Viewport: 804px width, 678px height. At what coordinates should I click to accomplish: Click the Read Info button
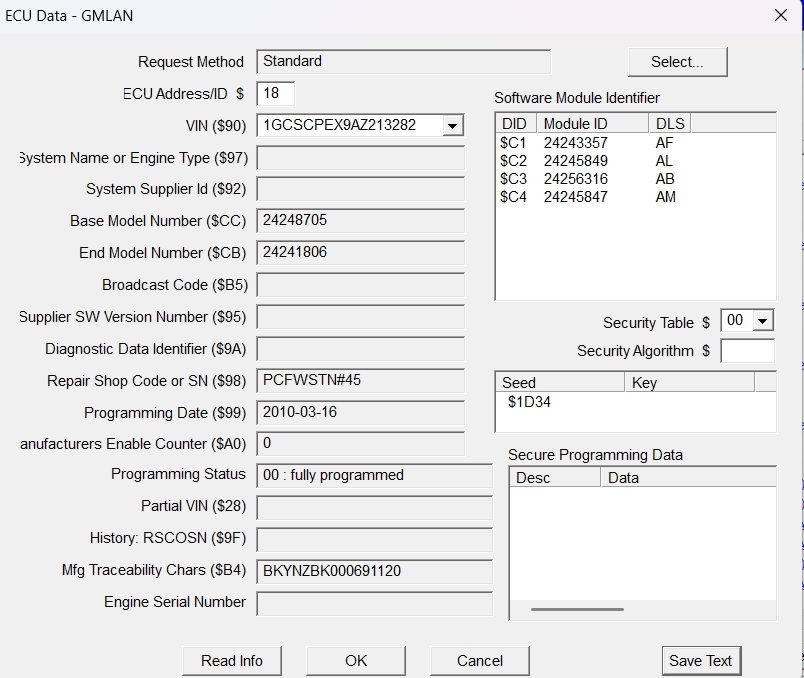pyautogui.click(x=232, y=661)
